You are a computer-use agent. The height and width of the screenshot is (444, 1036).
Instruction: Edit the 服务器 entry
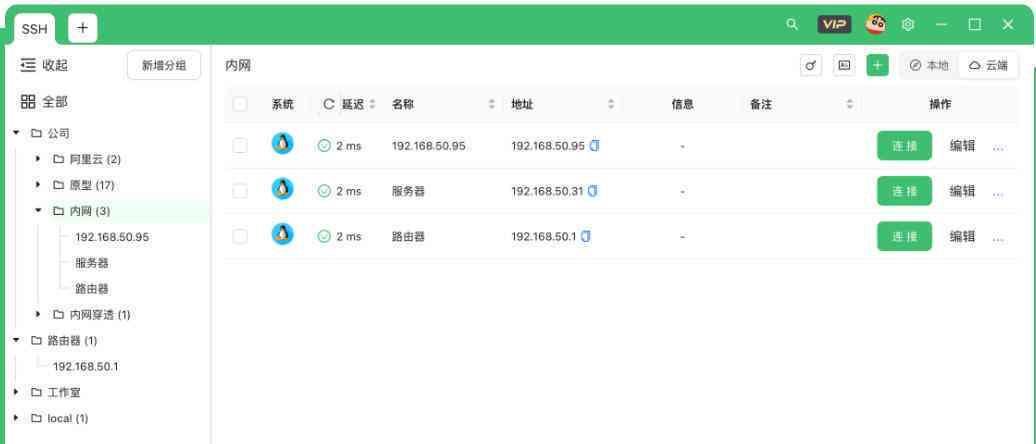click(x=963, y=191)
